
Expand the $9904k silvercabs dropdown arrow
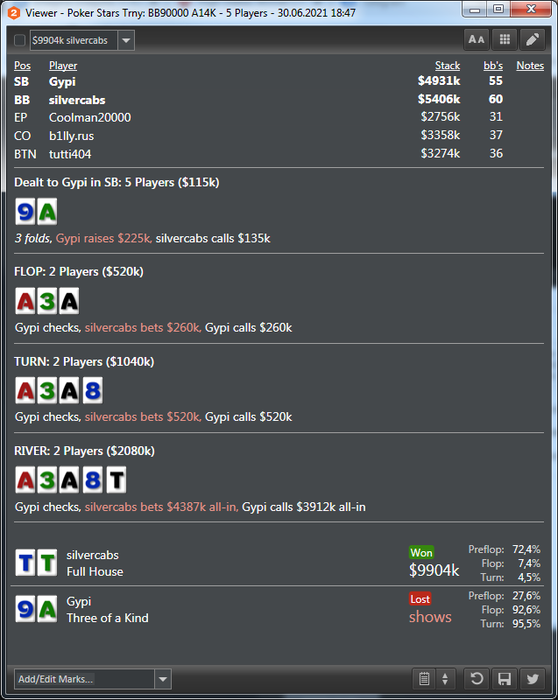[x=126, y=41]
